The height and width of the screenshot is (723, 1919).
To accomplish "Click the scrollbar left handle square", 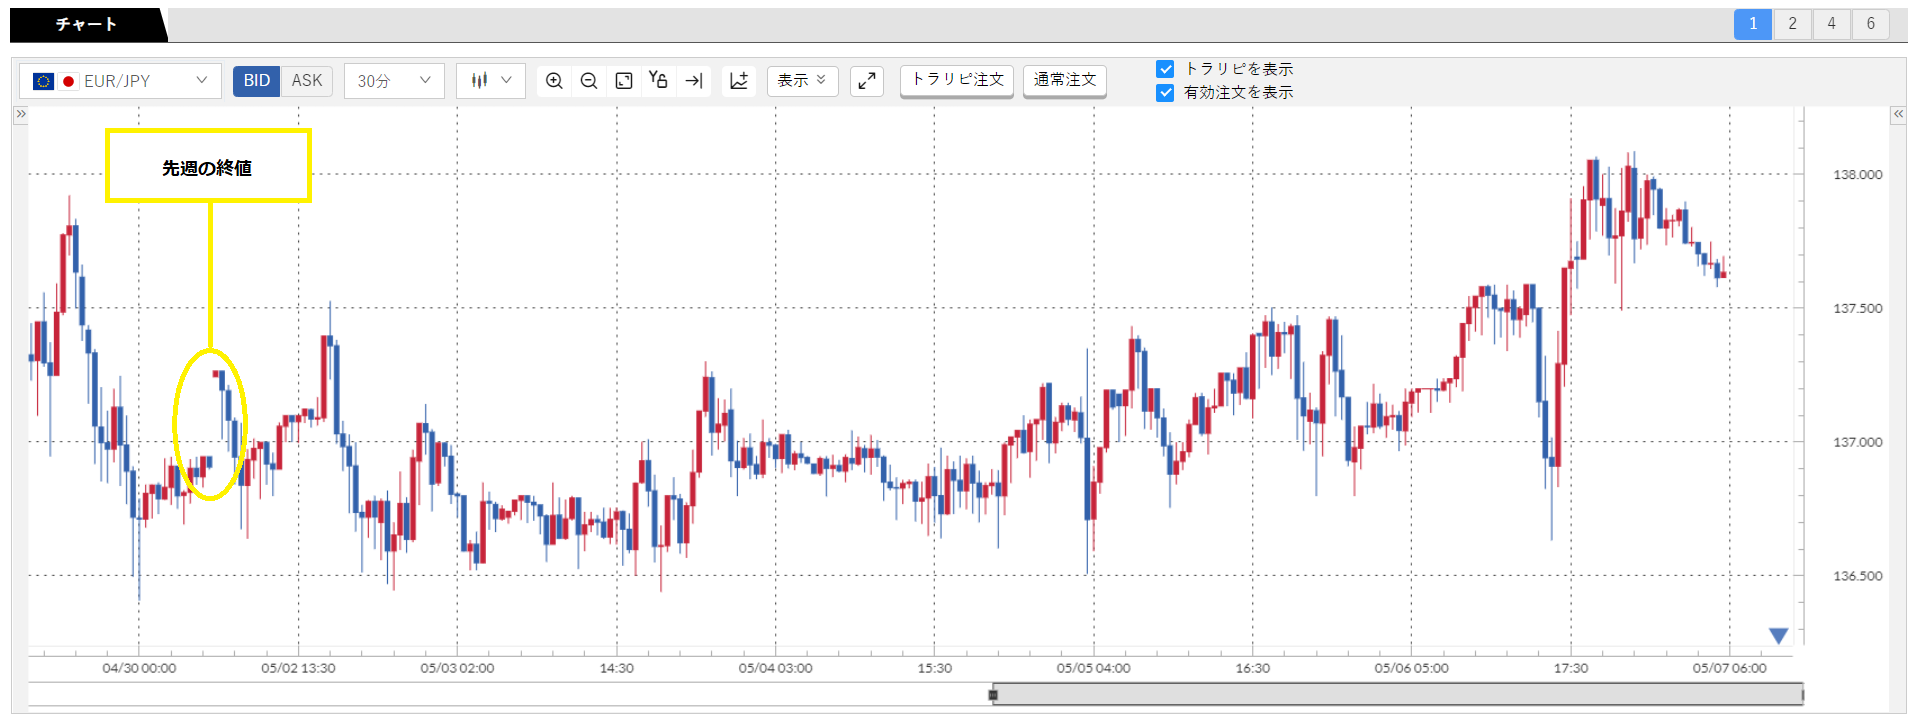I will click(993, 694).
